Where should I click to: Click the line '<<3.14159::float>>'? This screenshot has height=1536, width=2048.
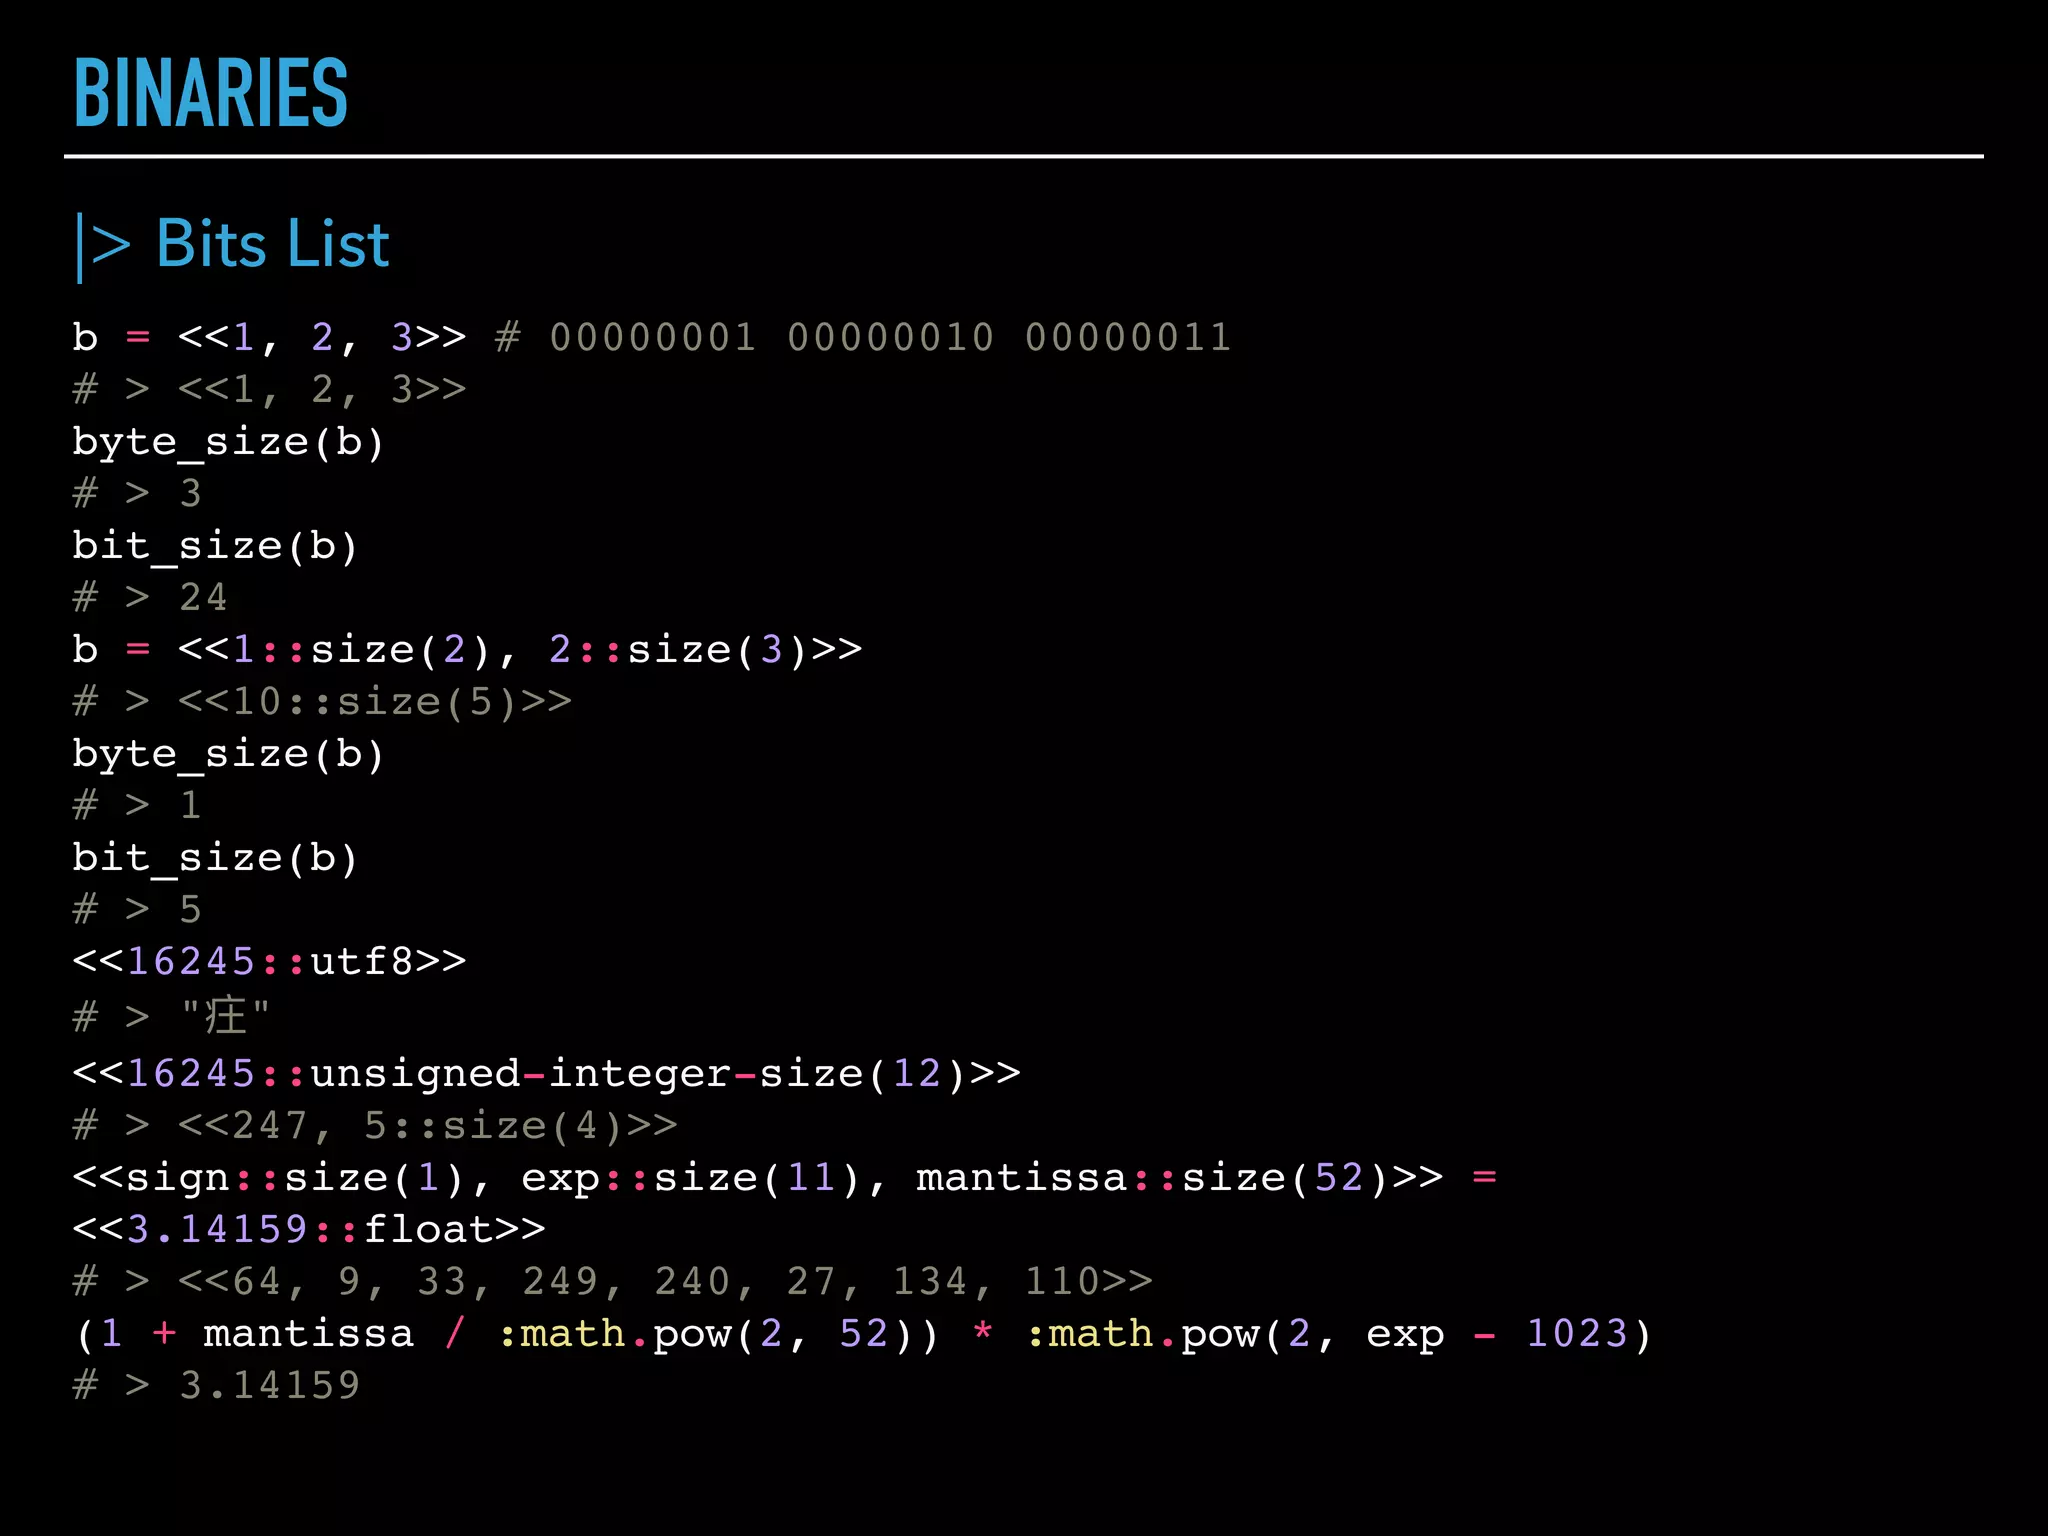coord(309,1229)
